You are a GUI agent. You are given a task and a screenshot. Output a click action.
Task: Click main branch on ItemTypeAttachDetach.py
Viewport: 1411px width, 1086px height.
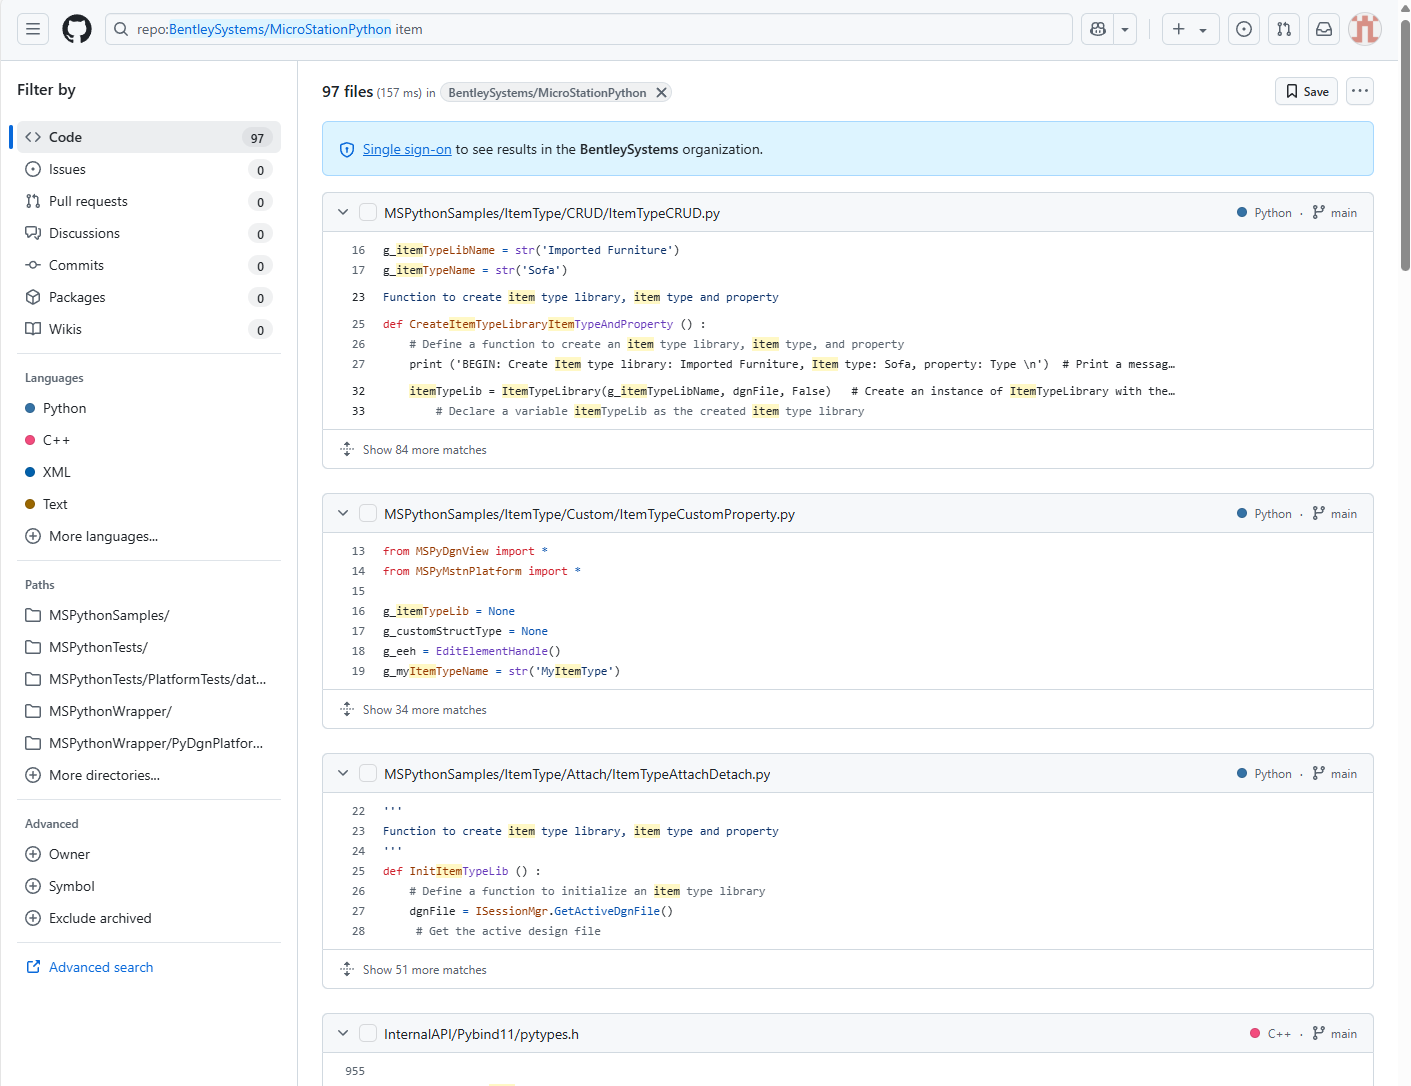(x=1335, y=774)
